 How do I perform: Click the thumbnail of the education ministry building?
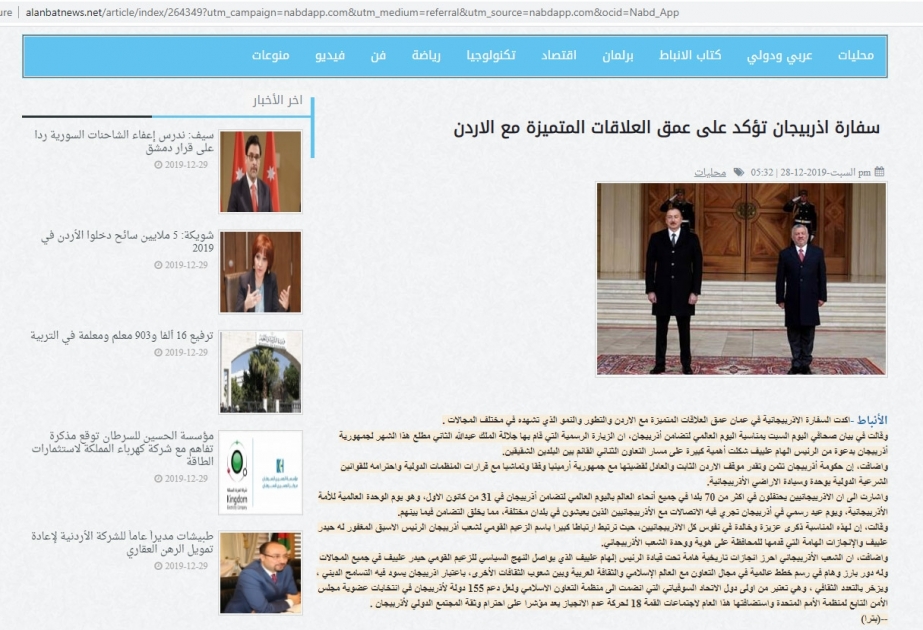click(x=261, y=372)
